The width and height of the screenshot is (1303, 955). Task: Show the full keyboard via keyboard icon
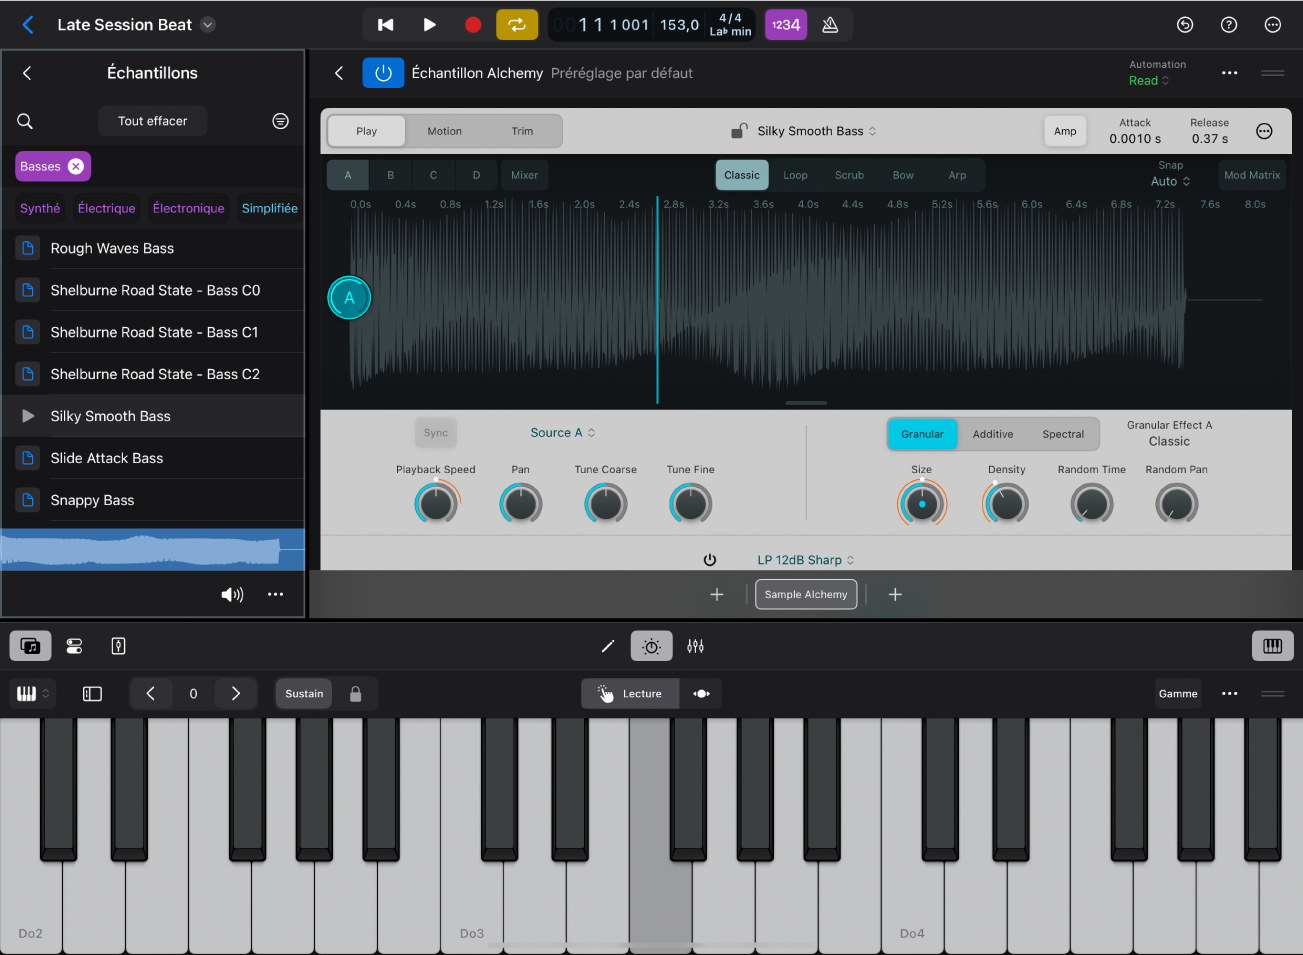tap(1271, 645)
